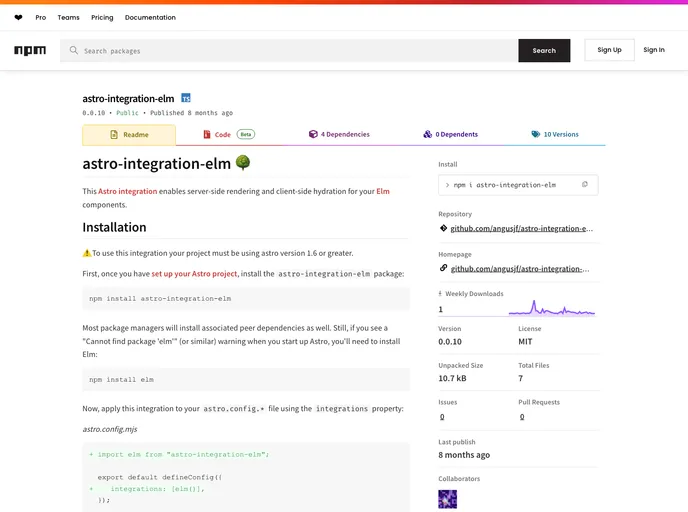Viewport: 688px width, 512px height.
Task: Click the TypeScript badge next to package name
Action: tap(186, 98)
